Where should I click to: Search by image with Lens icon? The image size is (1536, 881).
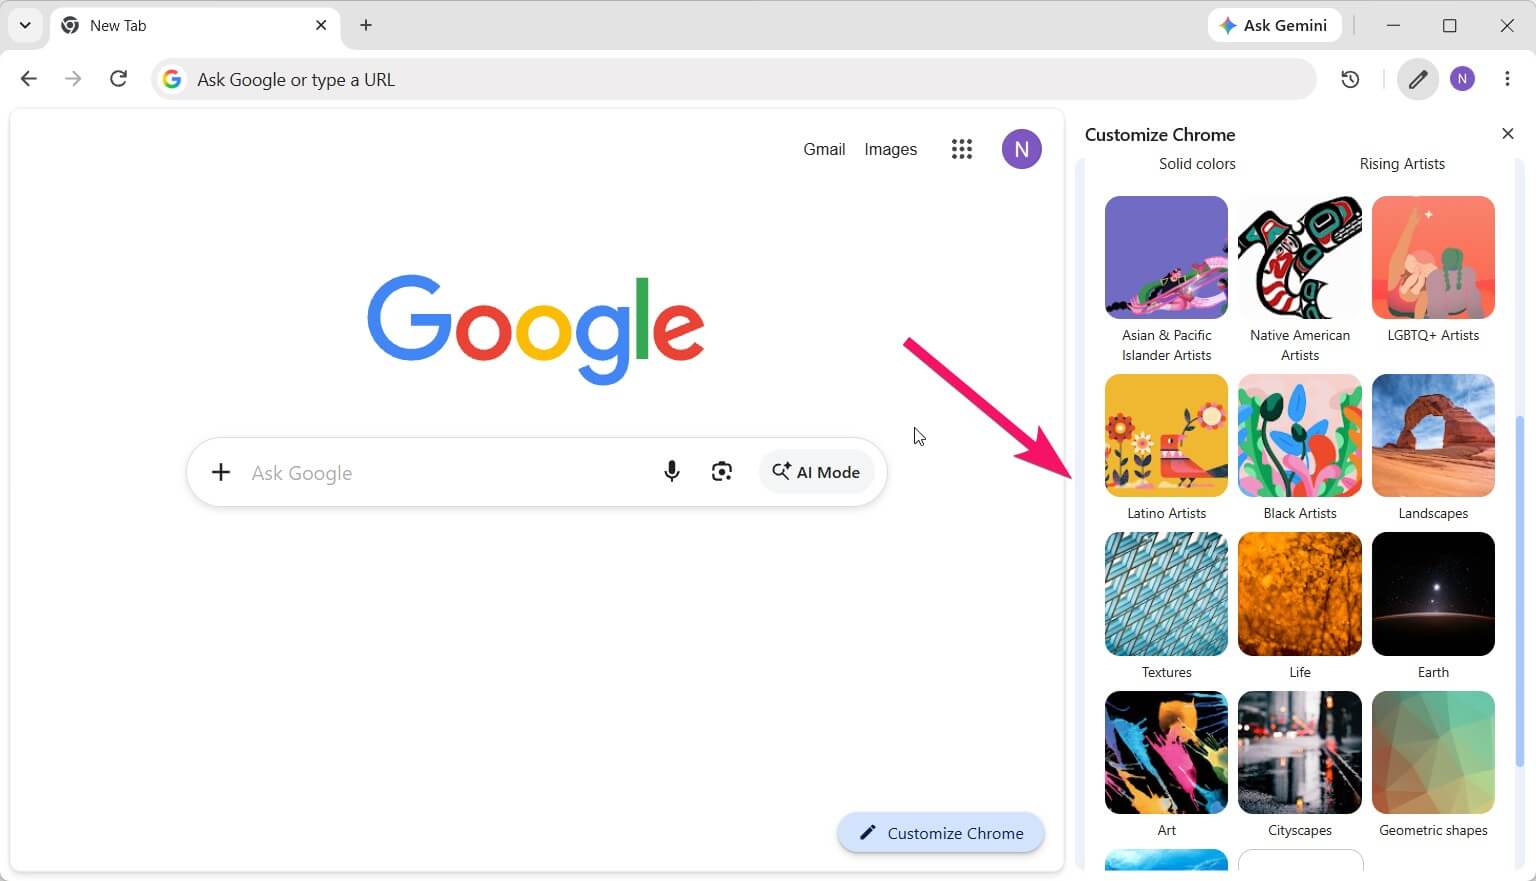pyautogui.click(x=722, y=472)
